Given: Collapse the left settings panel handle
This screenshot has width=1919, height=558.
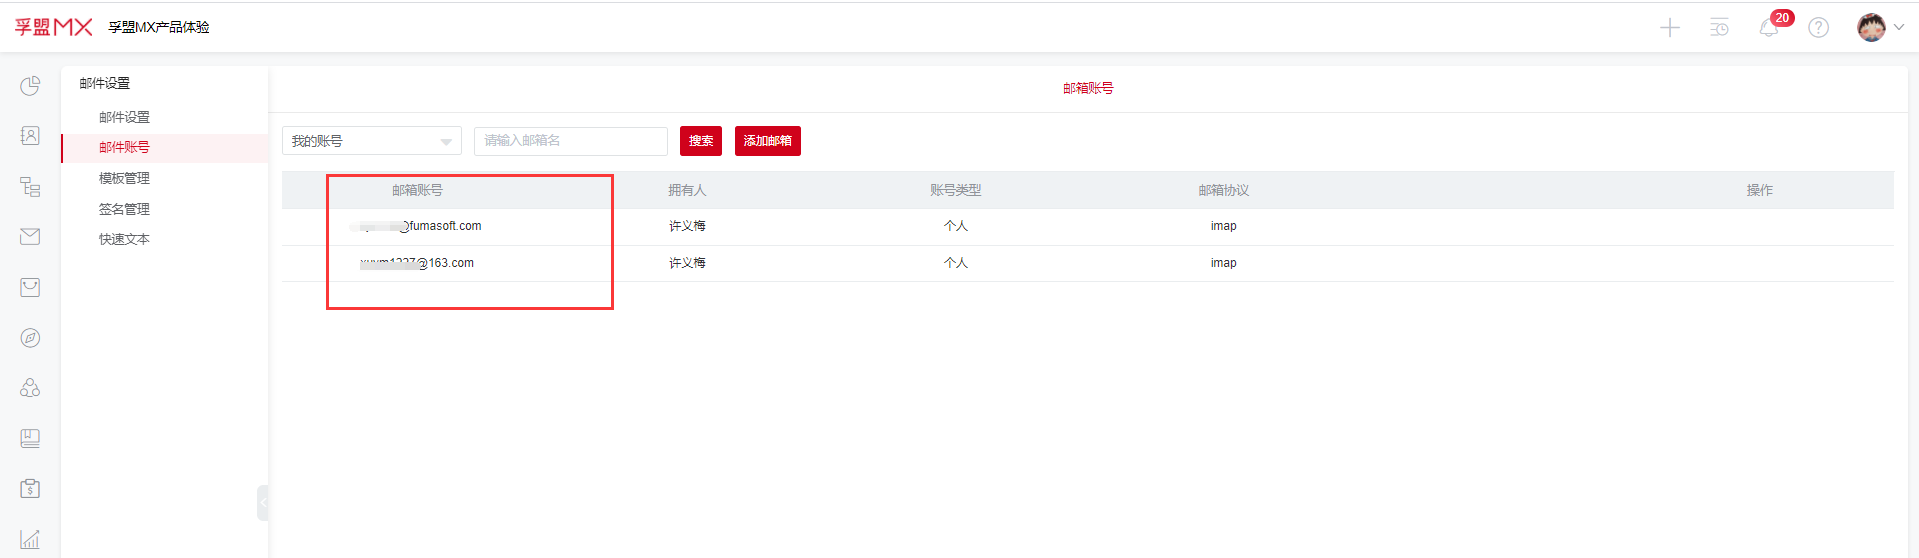Looking at the screenshot, I should (x=263, y=502).
